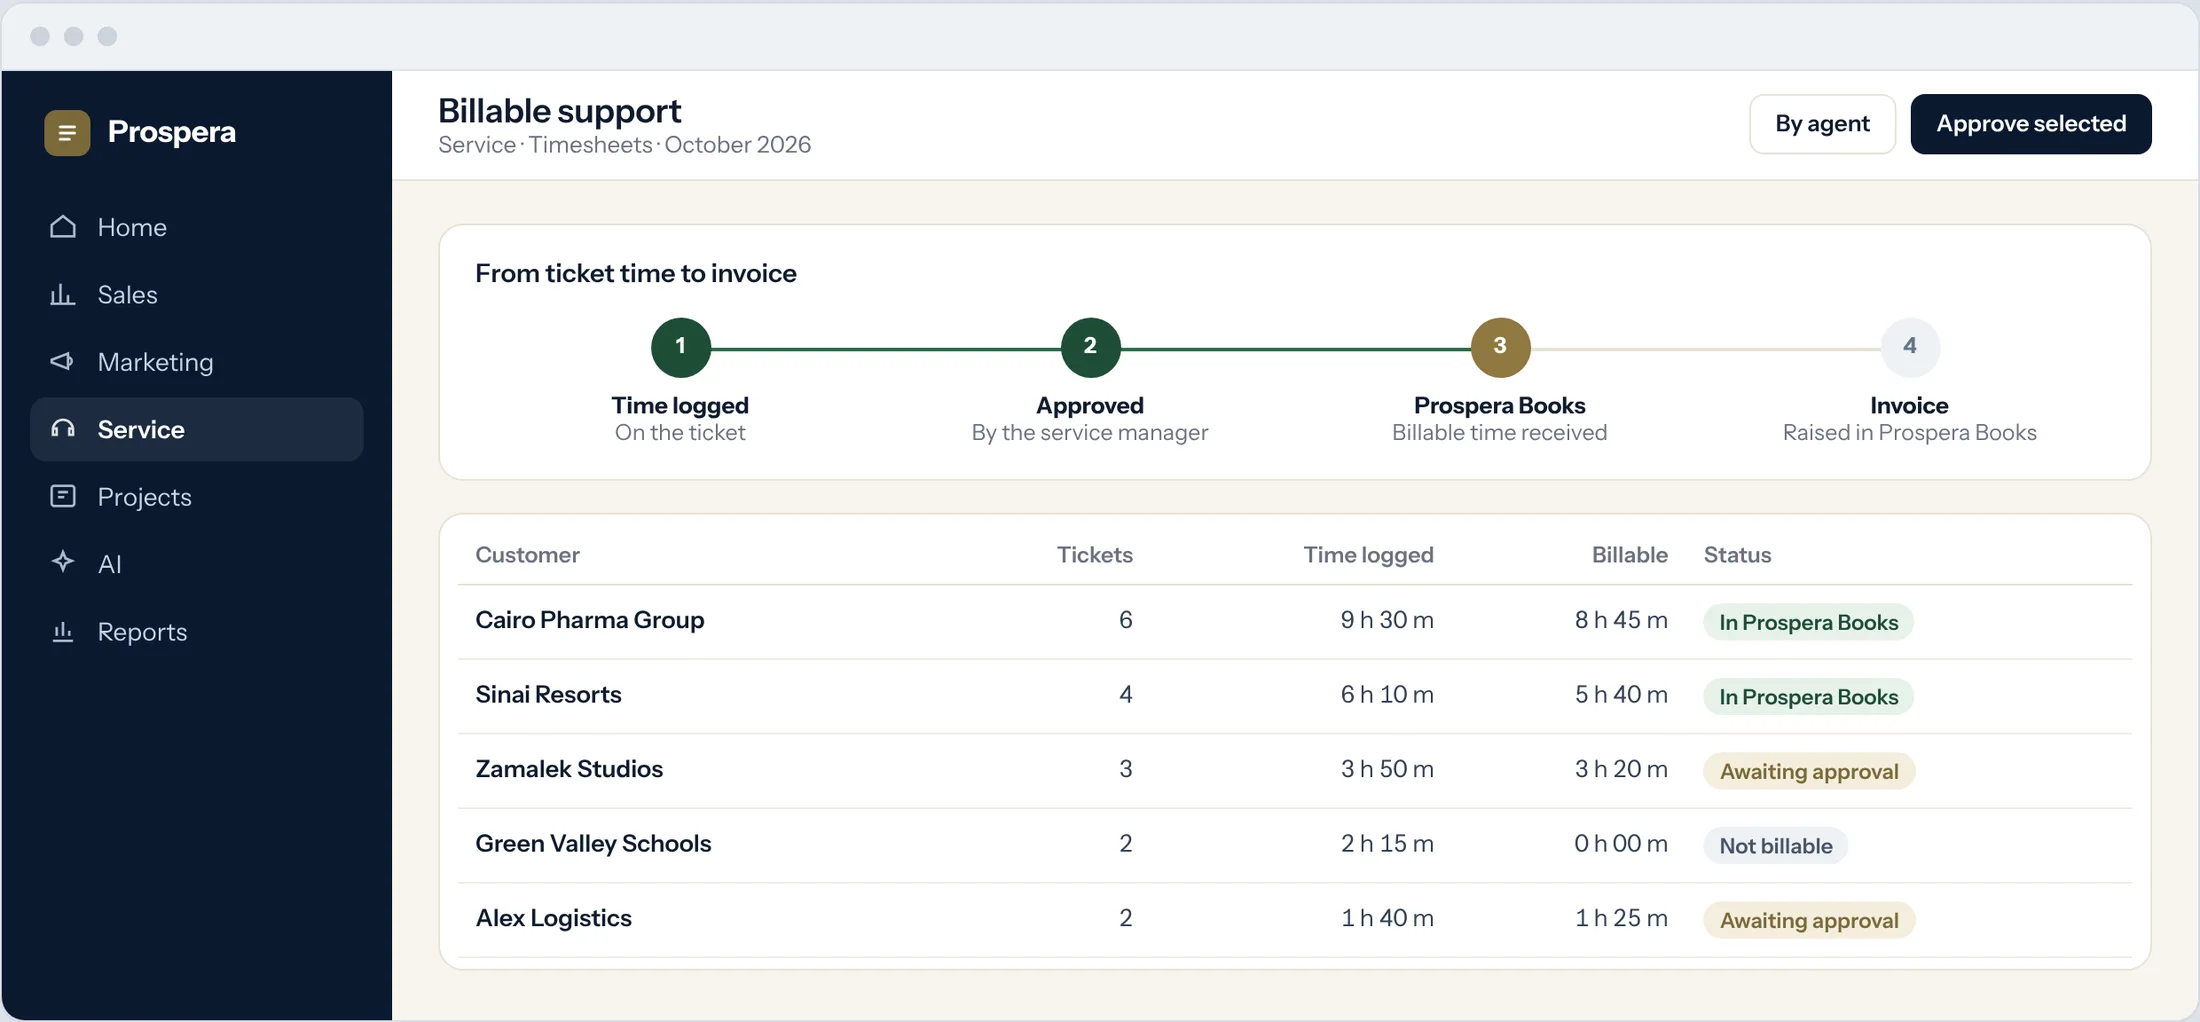Click the Prospera brand name

click(172, 132)
